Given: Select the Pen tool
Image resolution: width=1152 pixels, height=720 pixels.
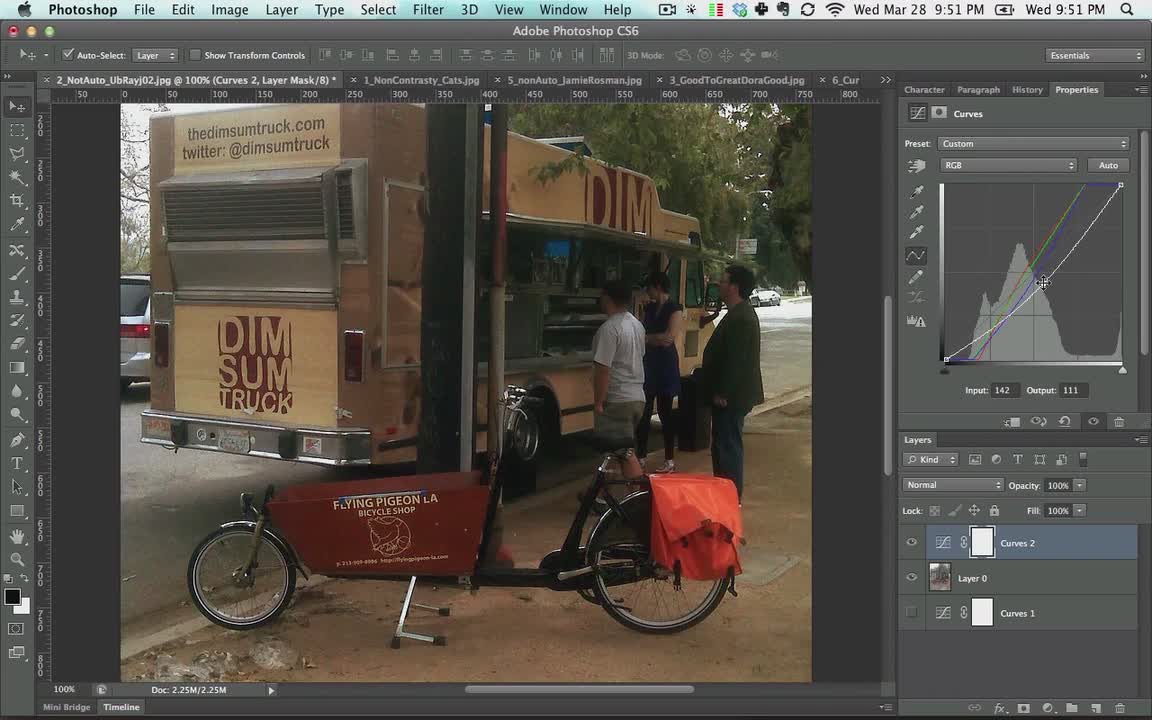Looking at the screenshot, I should coord(17,440).
